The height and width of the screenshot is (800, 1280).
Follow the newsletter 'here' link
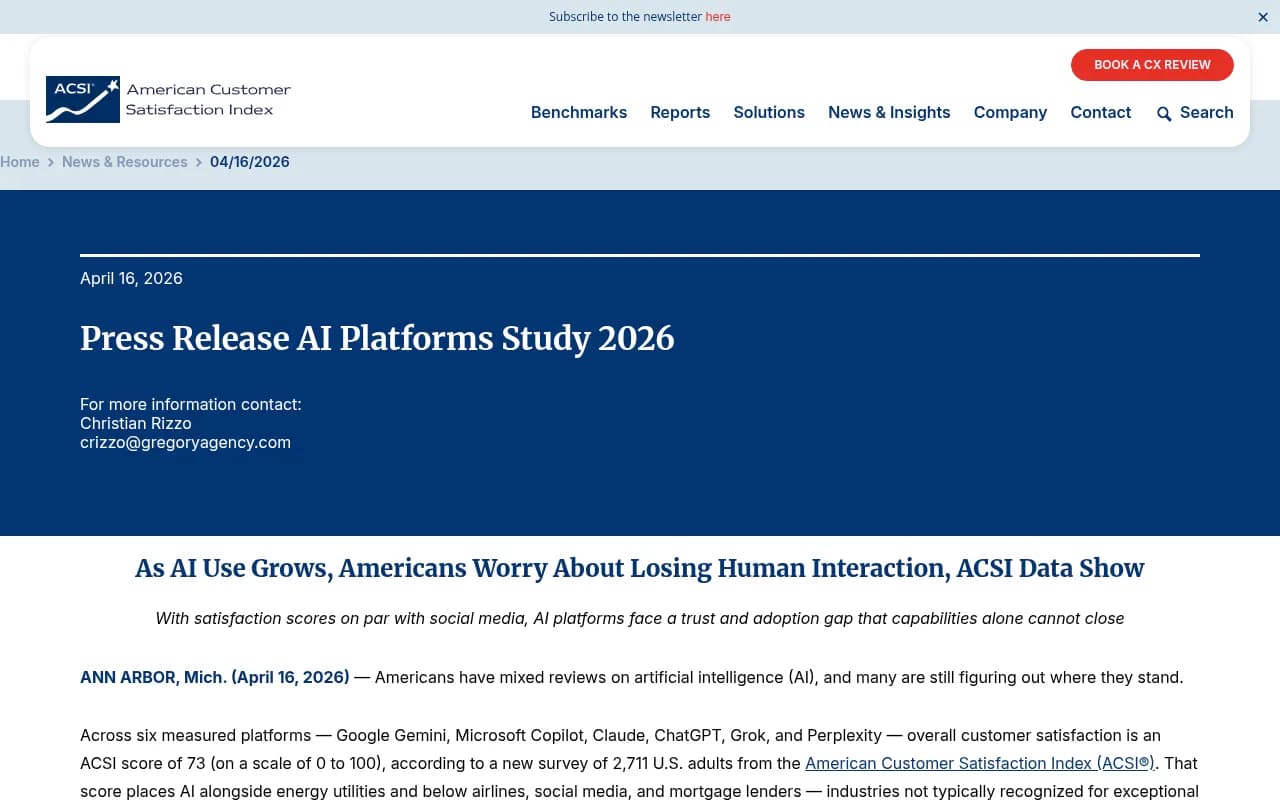coord(718,17)
